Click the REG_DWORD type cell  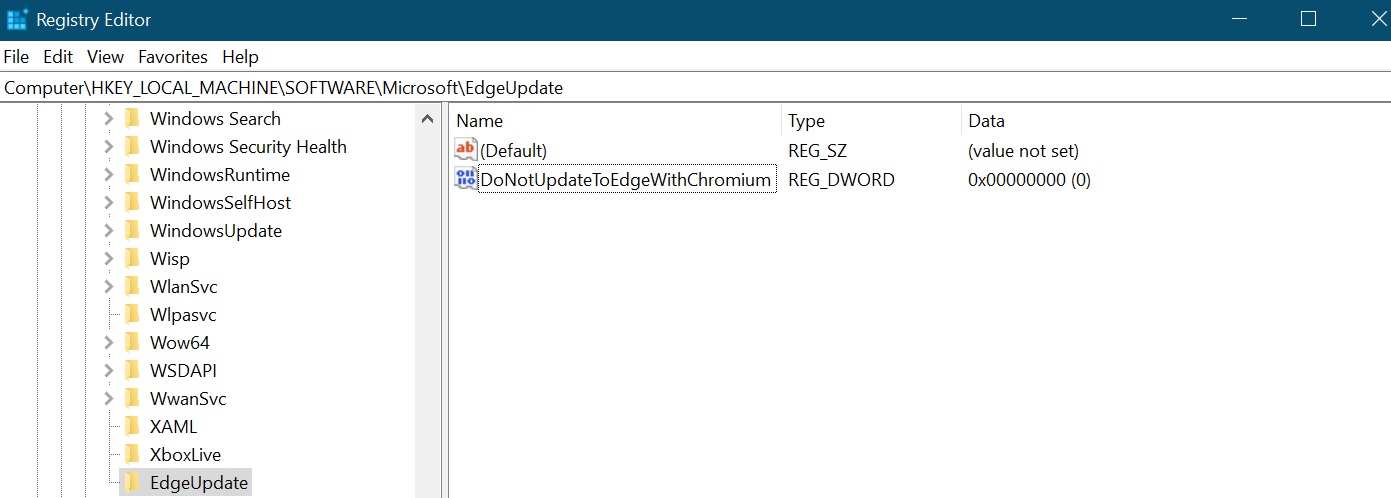point(841,180)
